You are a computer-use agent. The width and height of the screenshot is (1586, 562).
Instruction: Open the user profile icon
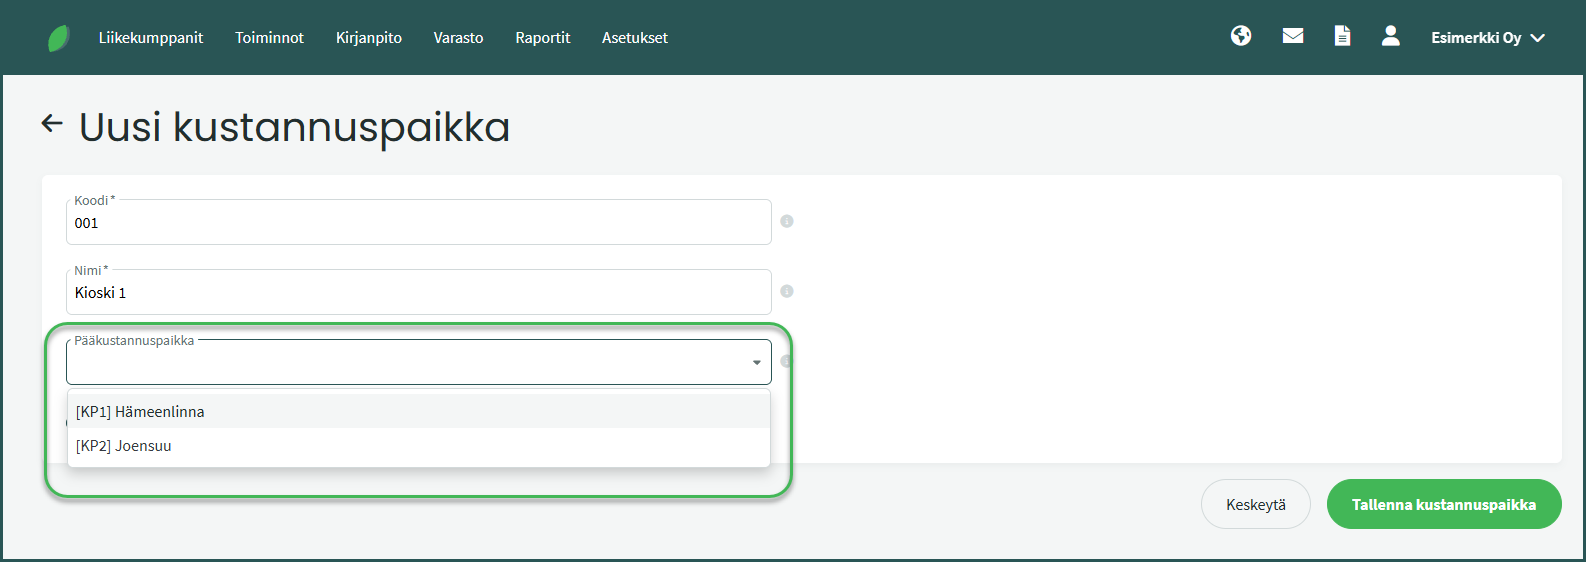coord(1390,36)
